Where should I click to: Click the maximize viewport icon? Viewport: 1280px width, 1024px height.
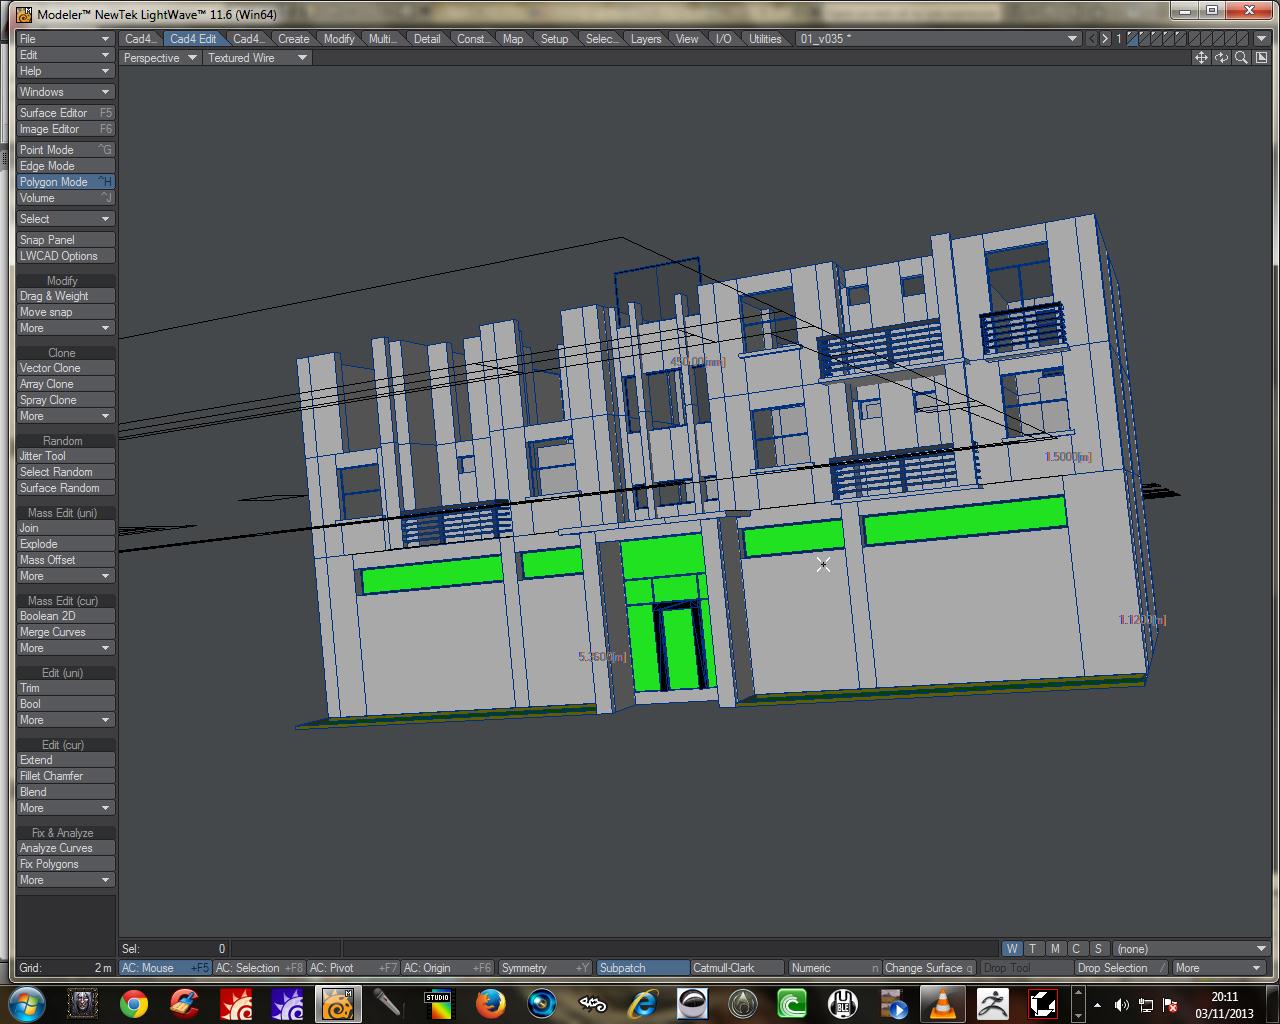pyautogui.click(x=1261, y=58)
